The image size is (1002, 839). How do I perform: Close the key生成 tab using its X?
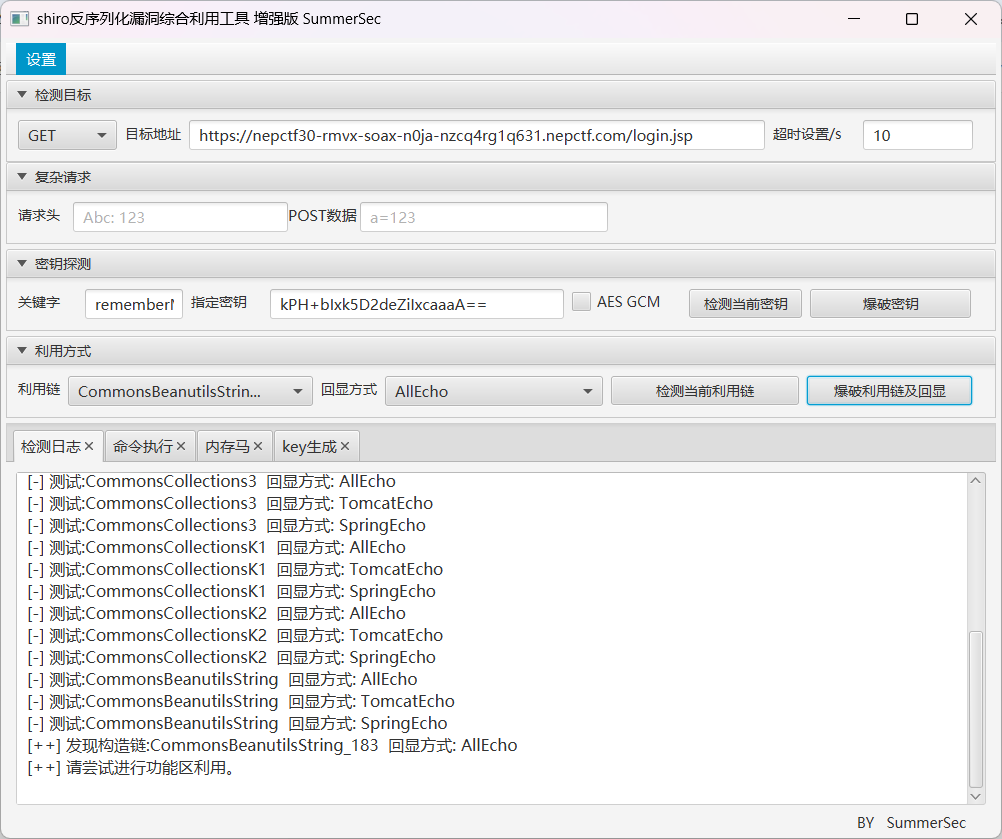point(345,447)
